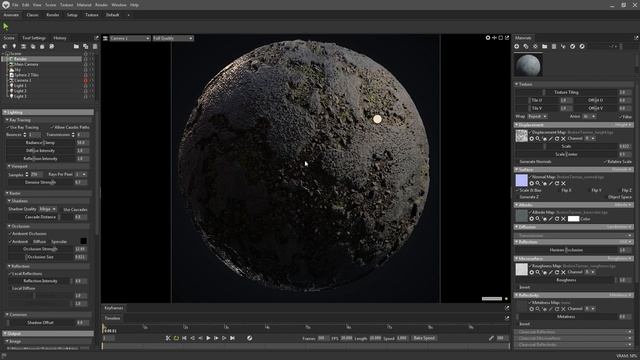Switch to the History tab

tap(60, 38)
